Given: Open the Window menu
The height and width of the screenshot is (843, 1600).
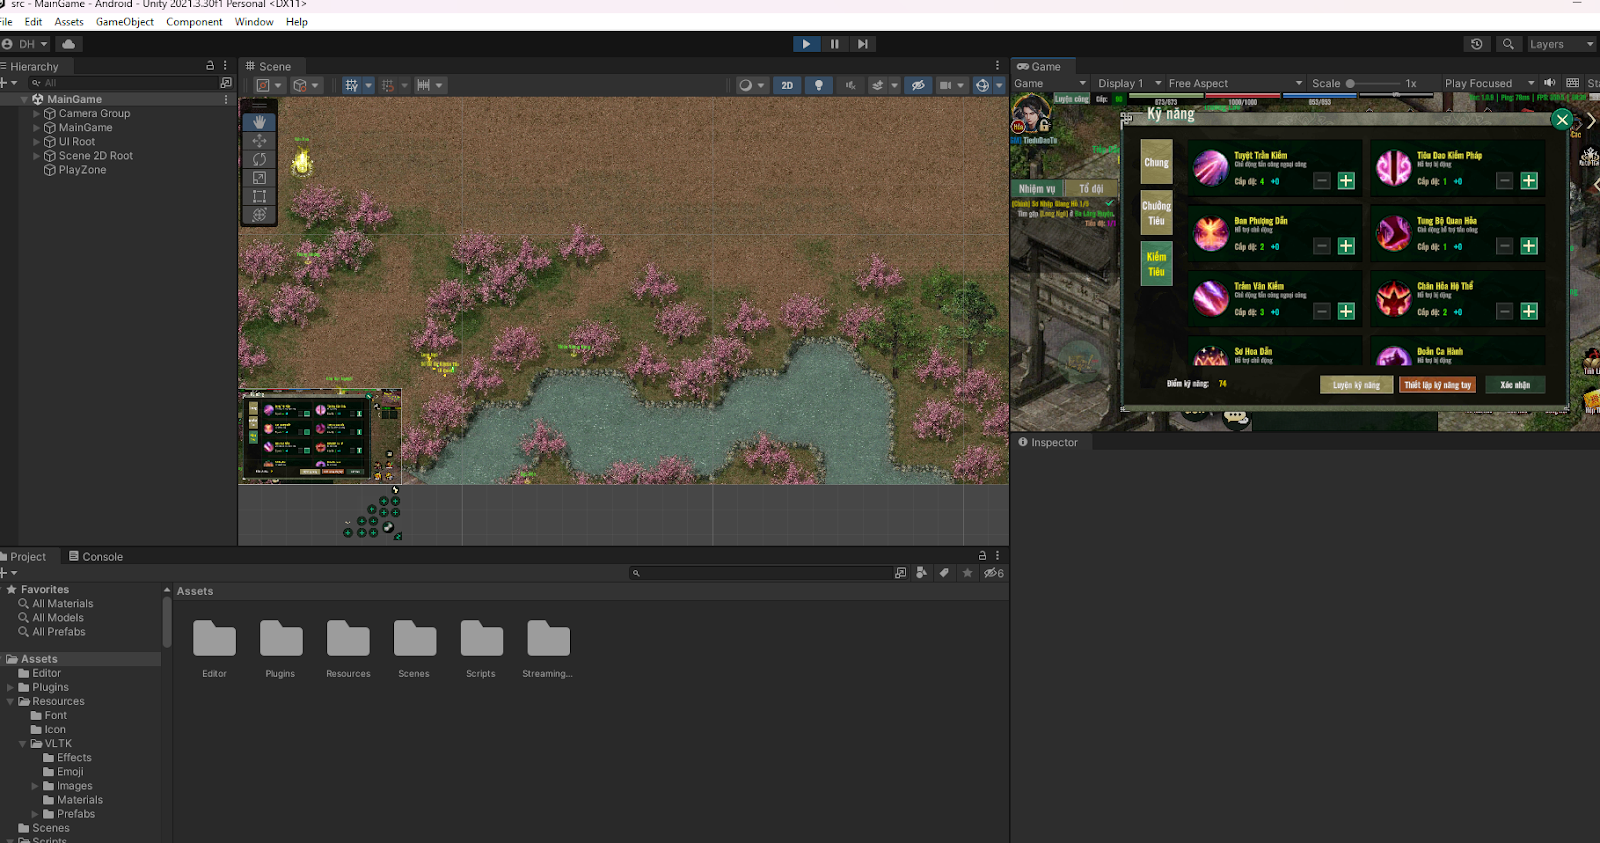Looking at the screenshot, I should (254, 21).
